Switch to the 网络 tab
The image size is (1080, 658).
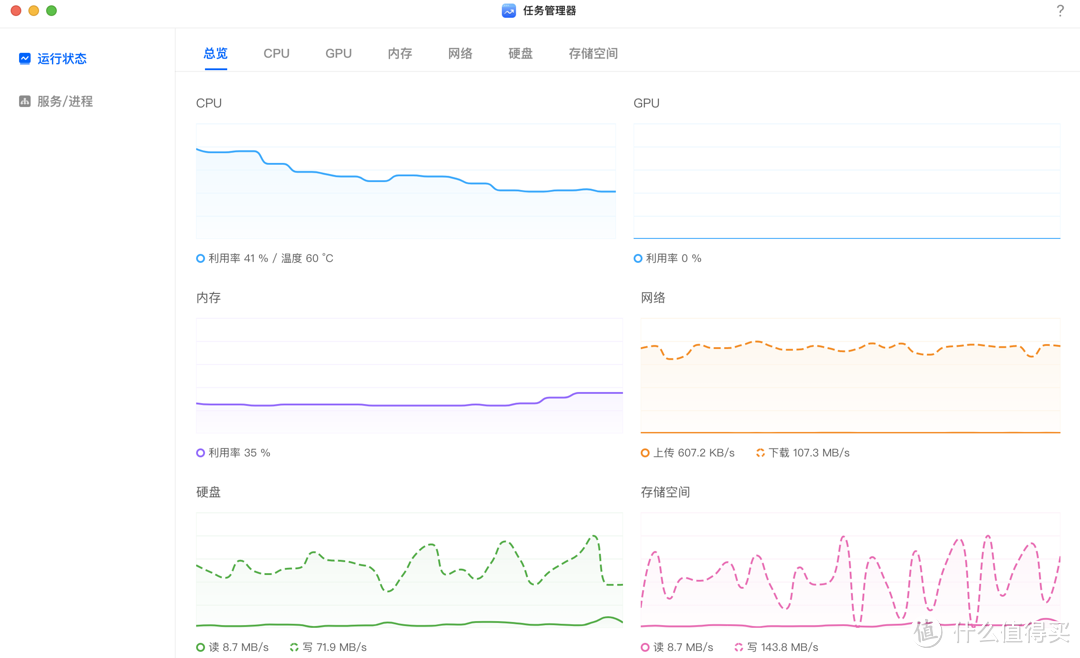[x=460, y=53]
